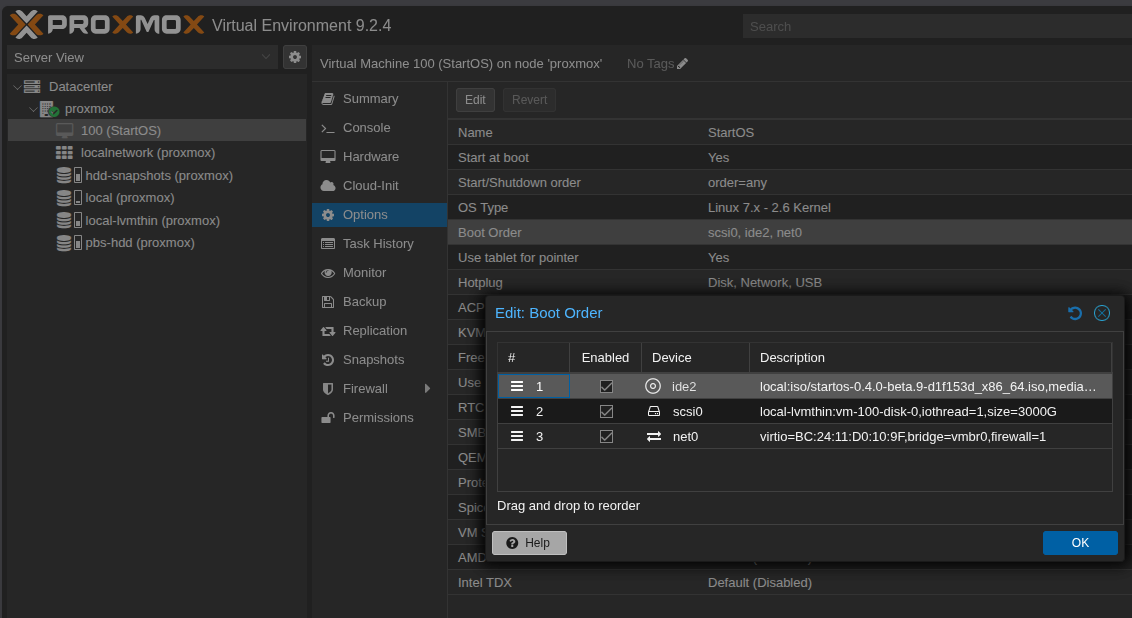Screen dimensions: 1132x618
Task: Click the local storage icon
Action: pos(69,198)
